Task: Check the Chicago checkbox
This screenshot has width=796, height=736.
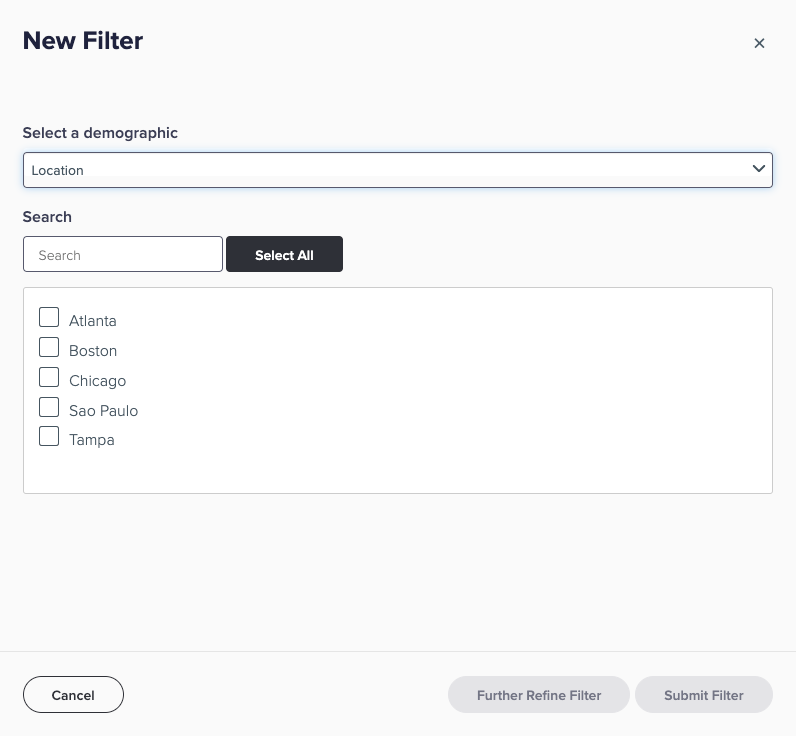Action: (x=49, y=377)
